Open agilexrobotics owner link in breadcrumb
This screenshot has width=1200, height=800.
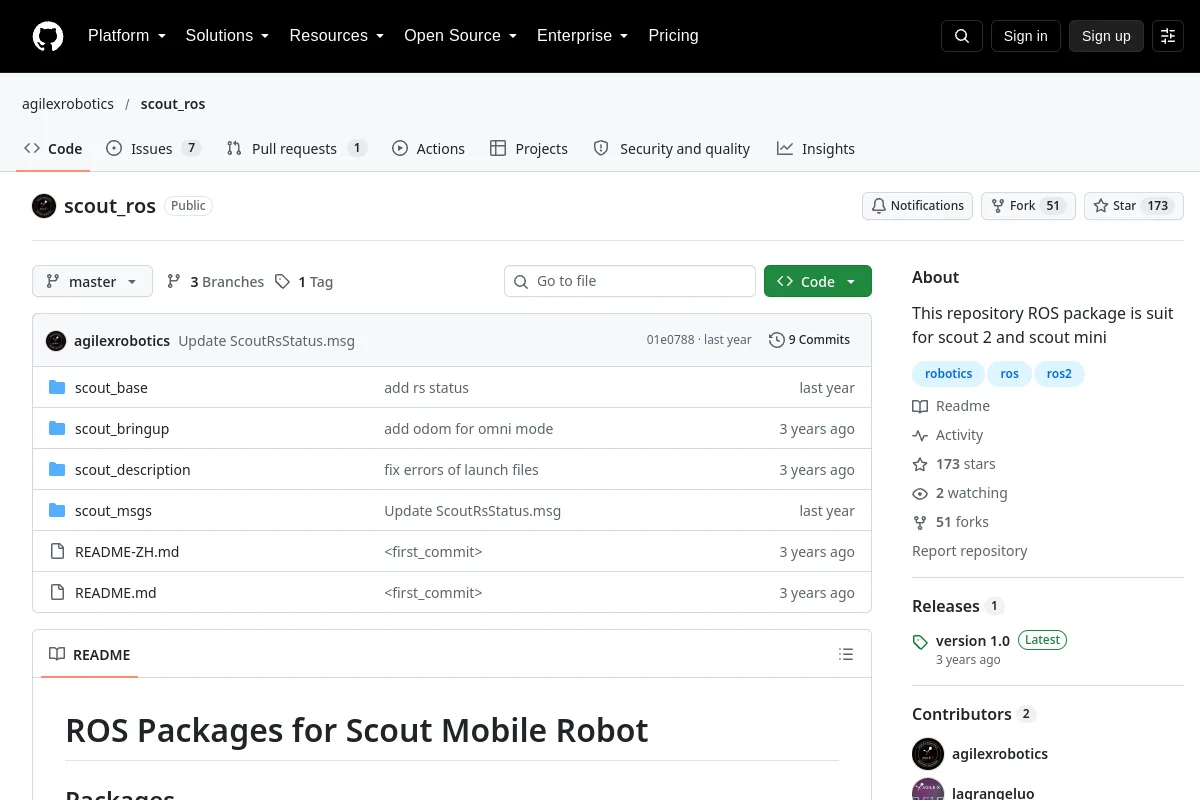pos(68,104)
